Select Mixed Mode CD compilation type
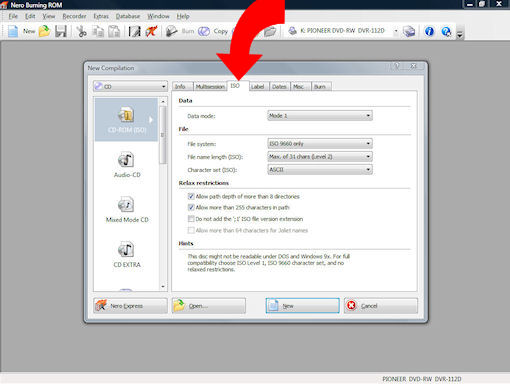 [x=127, y=210]
